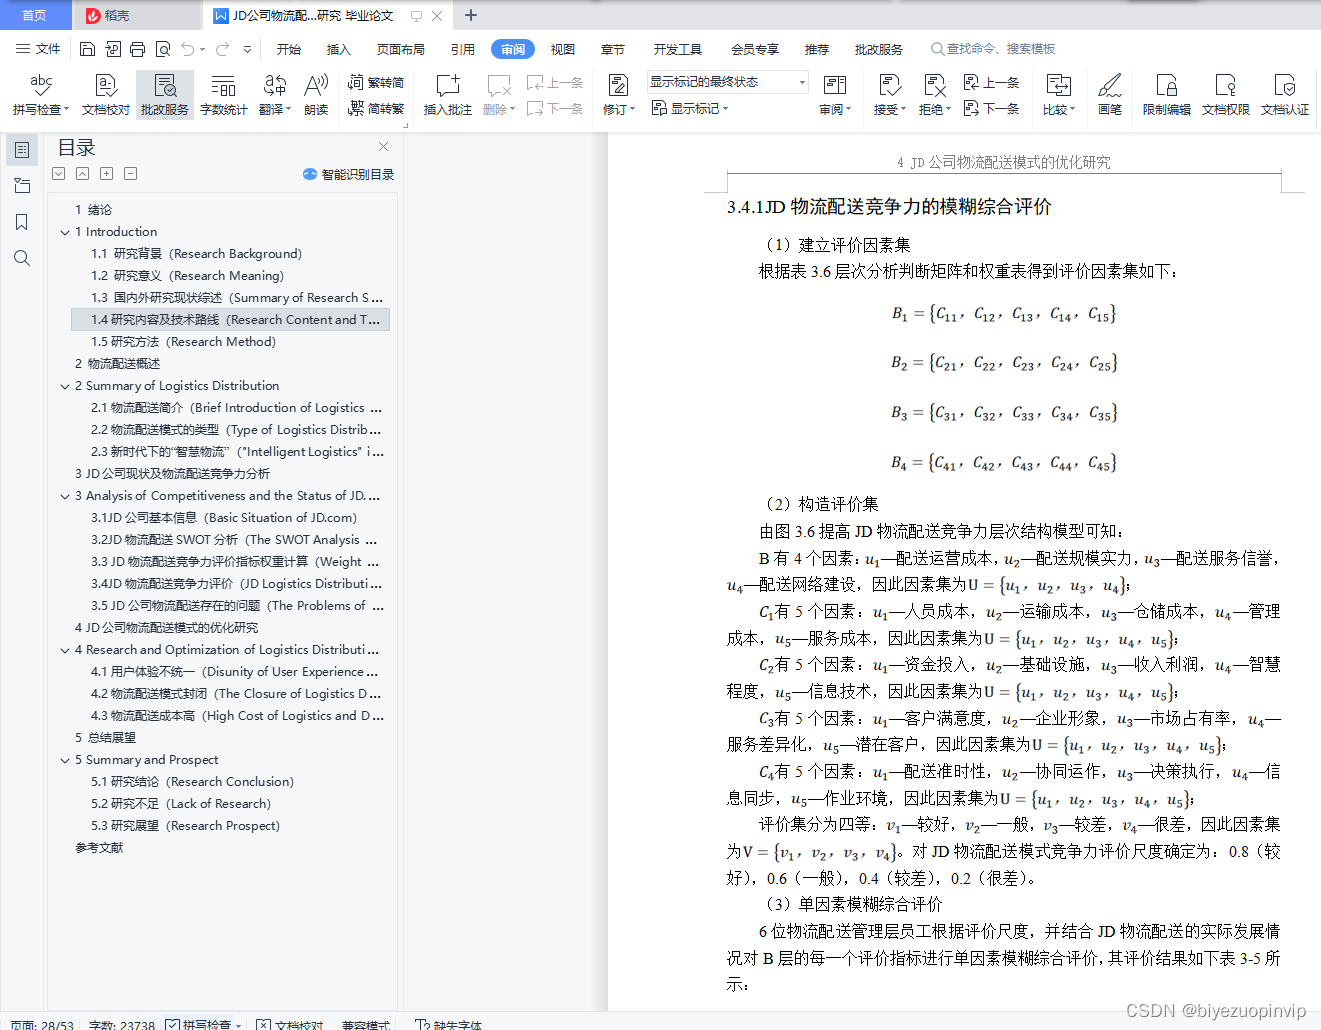
Task: Click 文档校对 in status bar
Action: click(x=290, y=1025)
